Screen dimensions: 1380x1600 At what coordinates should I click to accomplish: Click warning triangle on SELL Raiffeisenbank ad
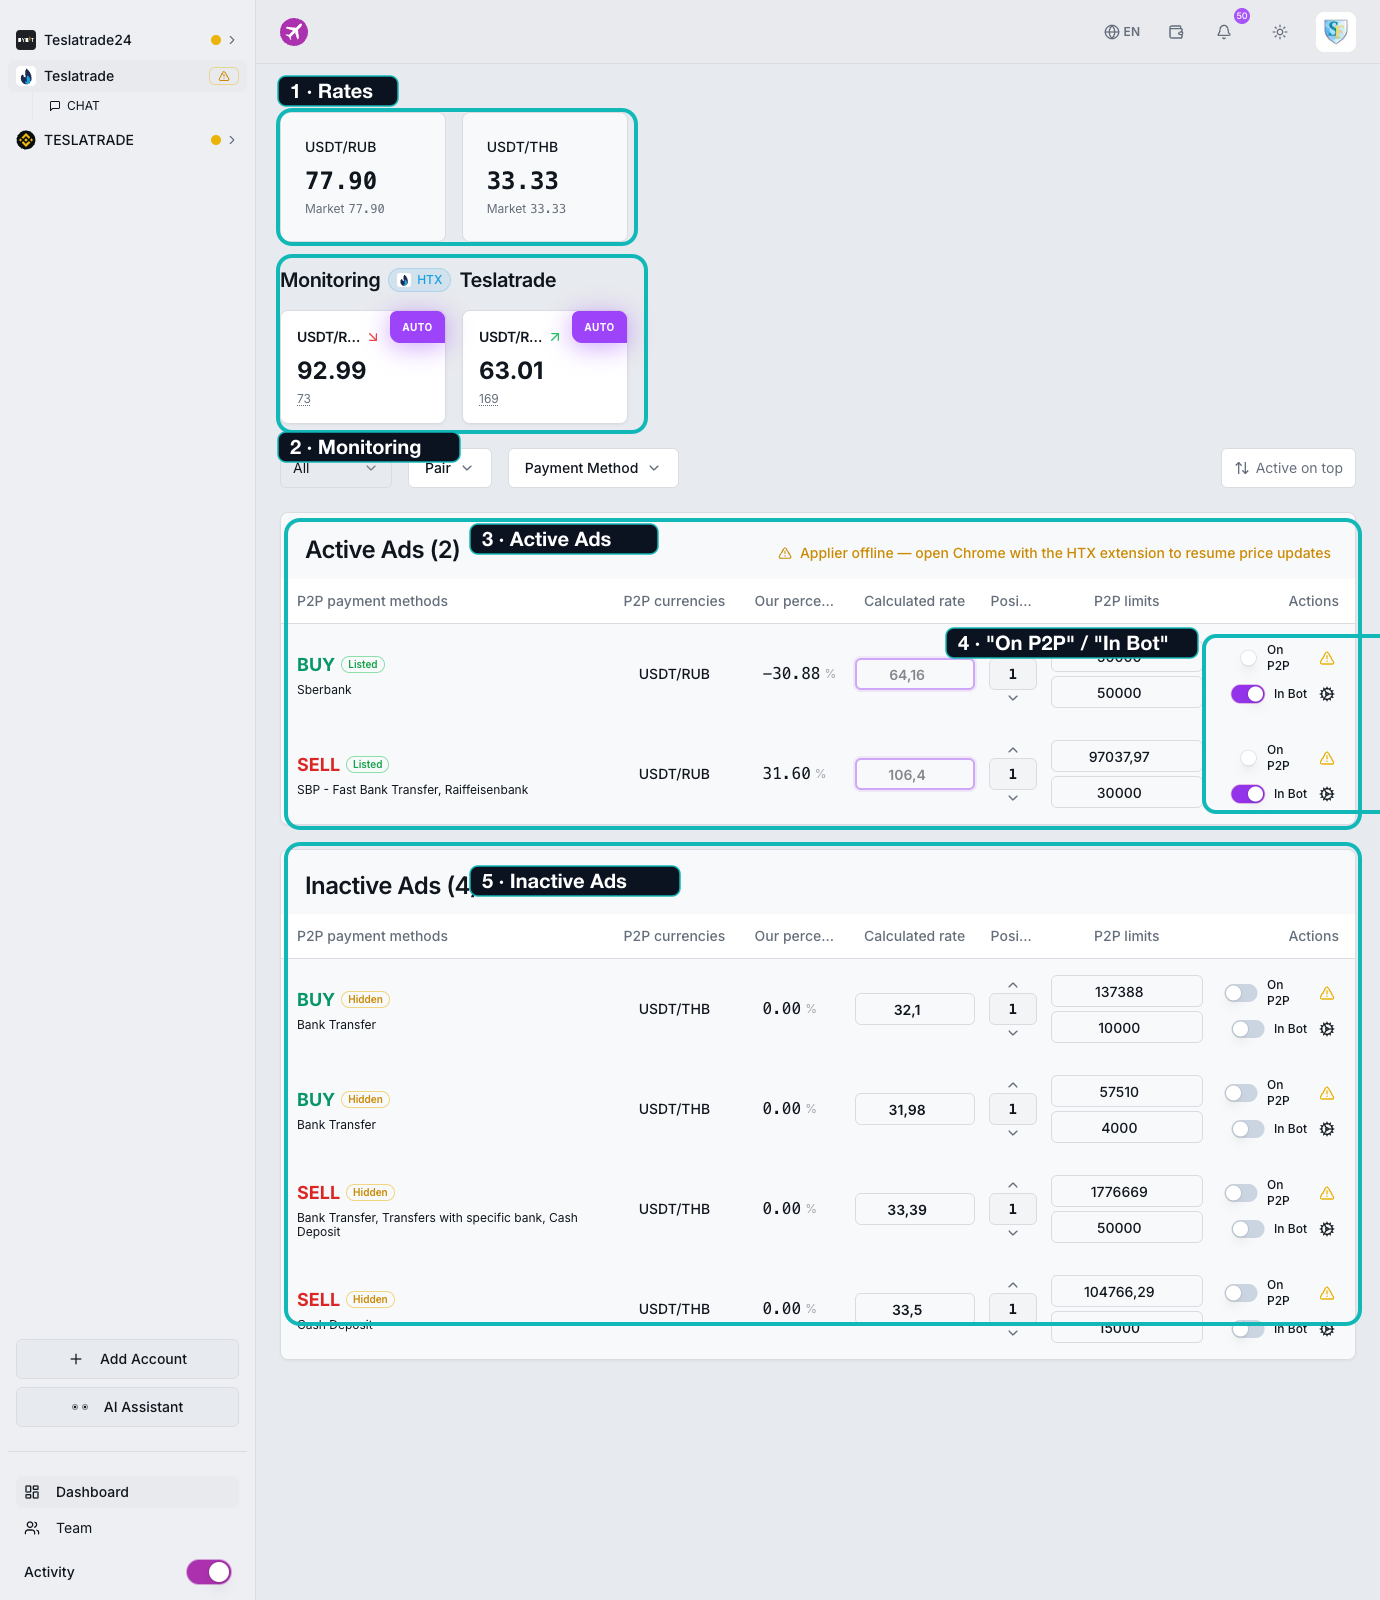(1327, 758)
